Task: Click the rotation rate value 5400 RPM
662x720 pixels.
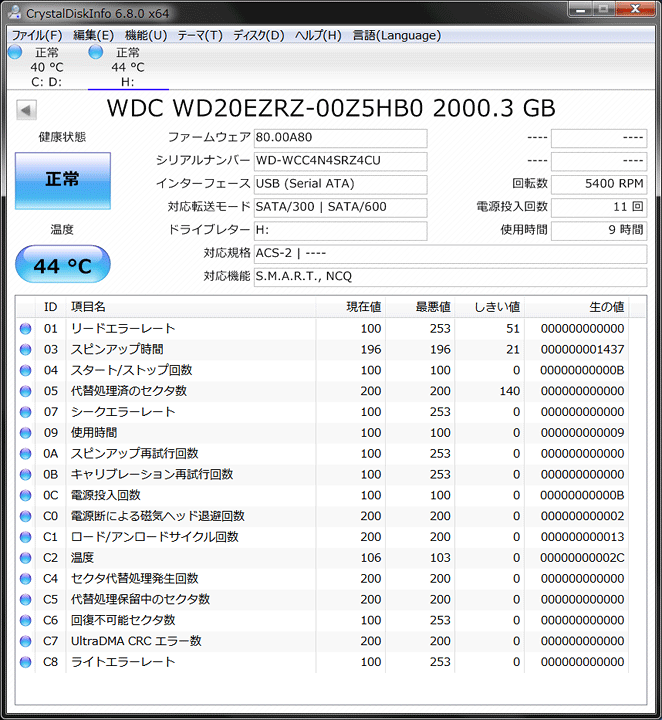Action: pos(599,184)
